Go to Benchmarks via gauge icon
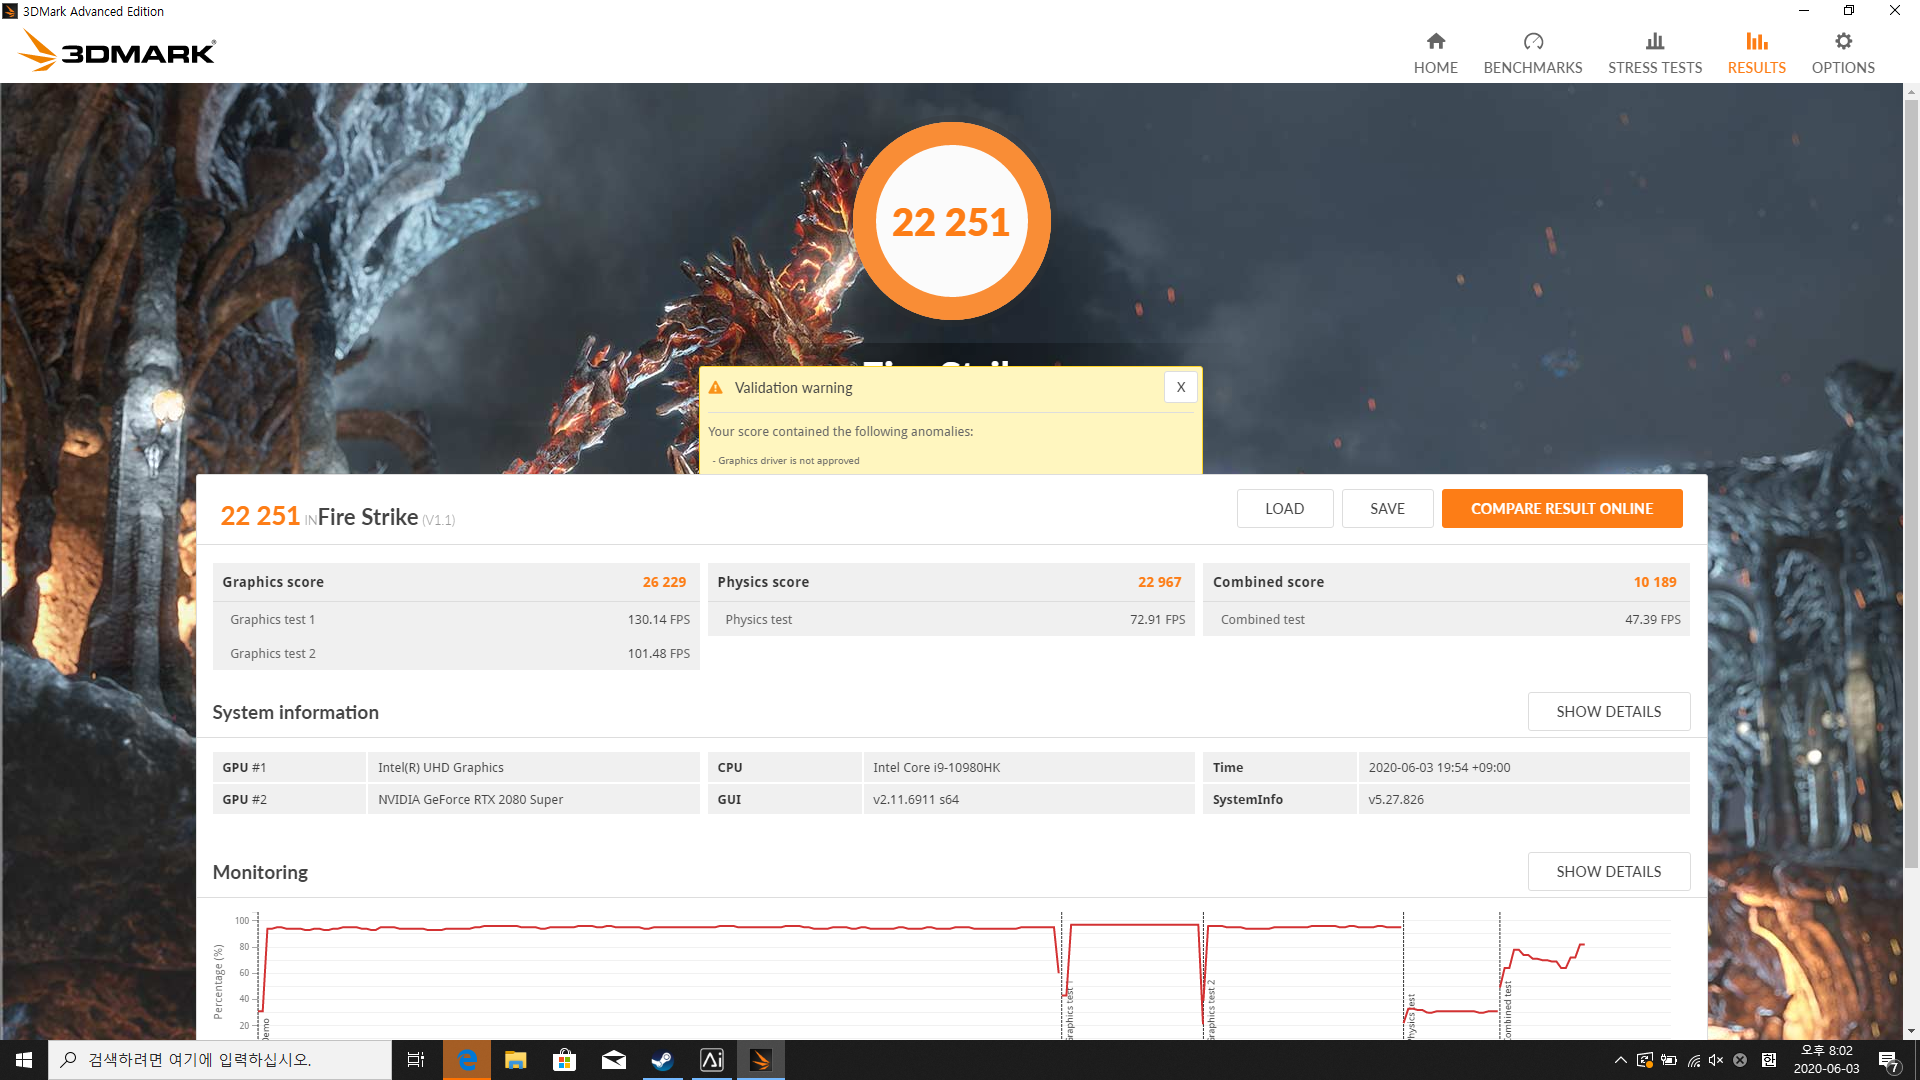This screenshot has width=1920, height=1080. (x=1532, y=42)
